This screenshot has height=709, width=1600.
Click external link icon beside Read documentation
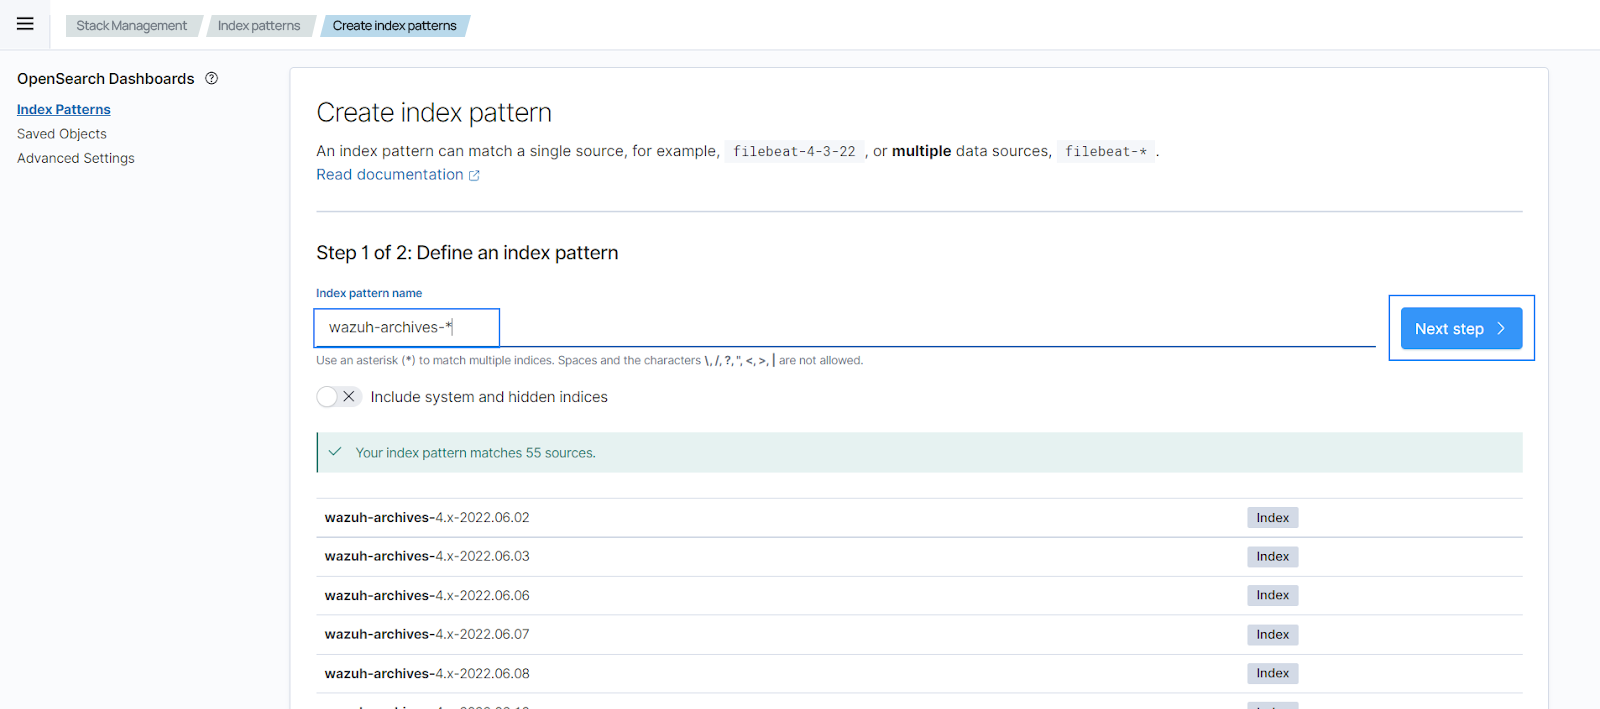pos(474,176)
